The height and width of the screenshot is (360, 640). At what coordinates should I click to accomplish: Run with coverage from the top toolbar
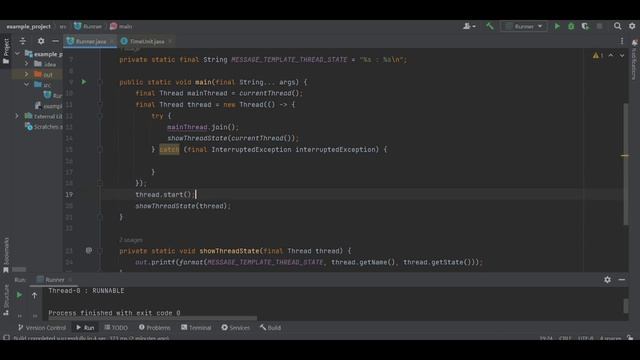585,26
